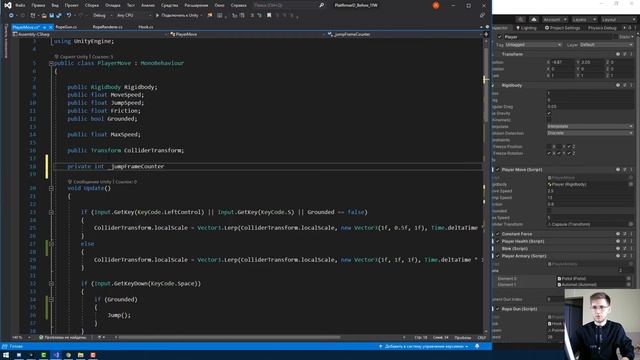Click object picker beside Pistol element
This screenshot has height=360, width=640.
629,278
